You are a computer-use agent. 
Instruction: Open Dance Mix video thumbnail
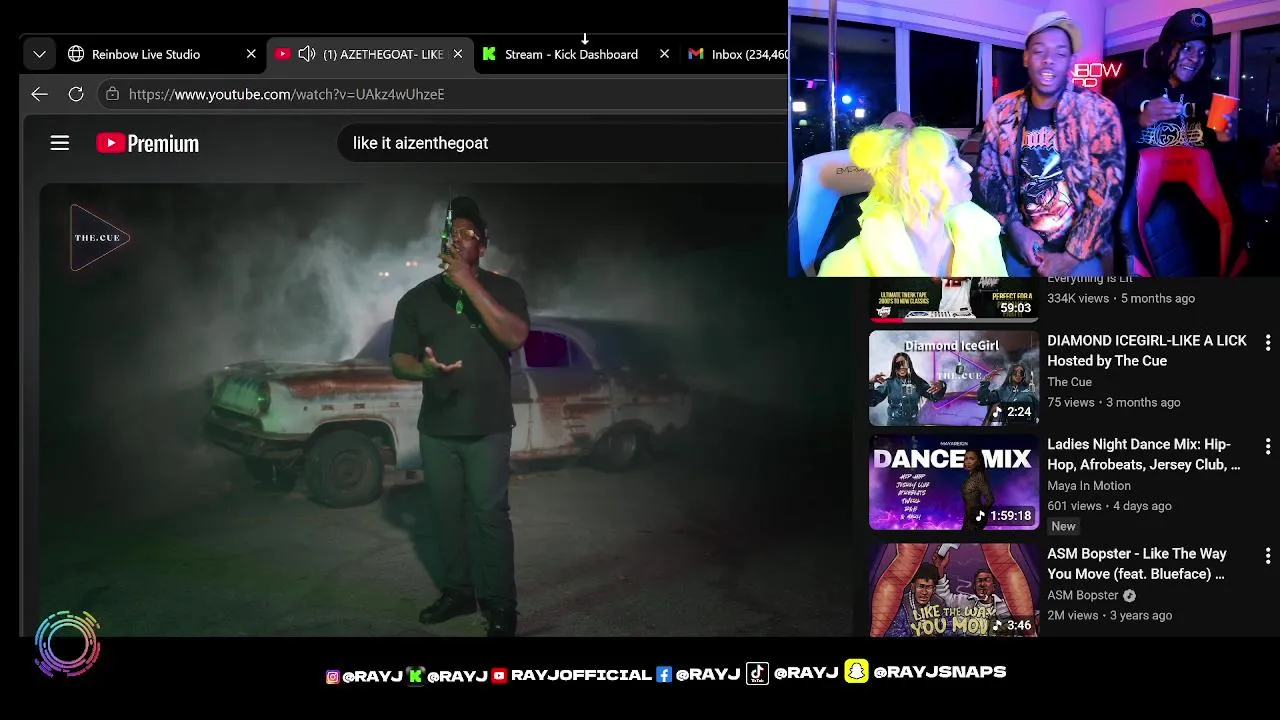(x=954, y=482)
